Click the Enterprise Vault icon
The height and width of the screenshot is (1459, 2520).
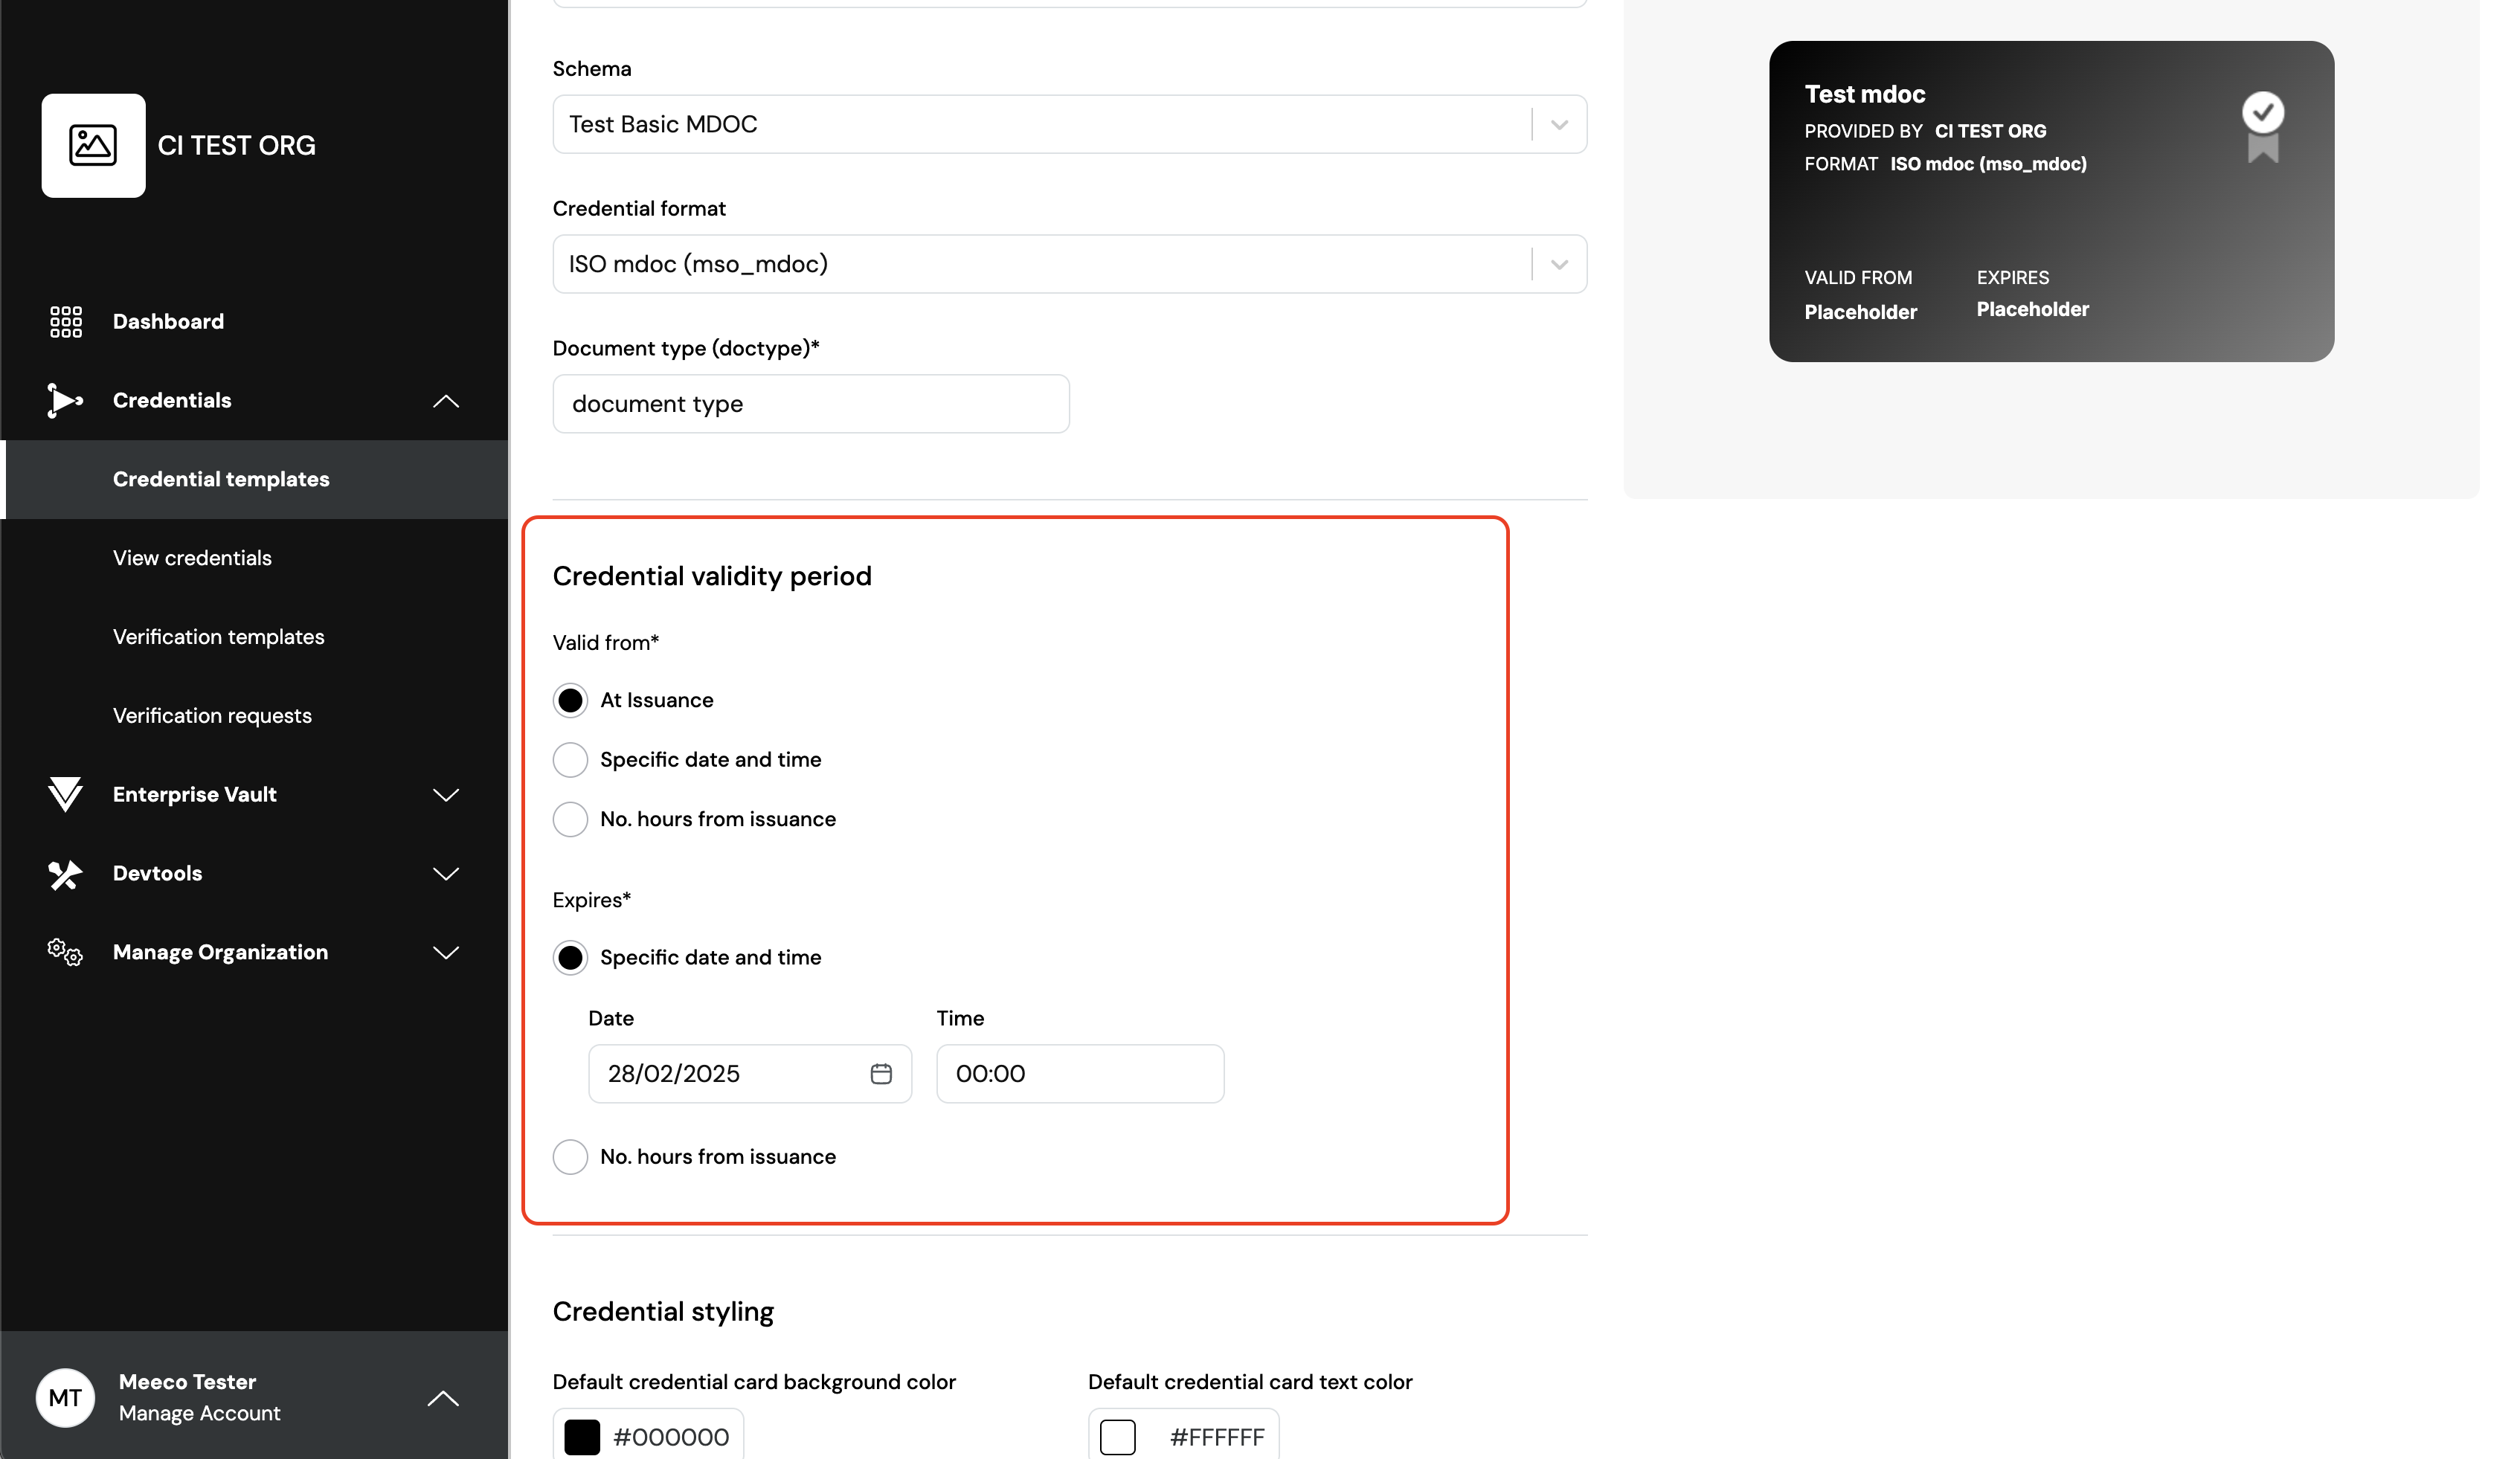65,794
